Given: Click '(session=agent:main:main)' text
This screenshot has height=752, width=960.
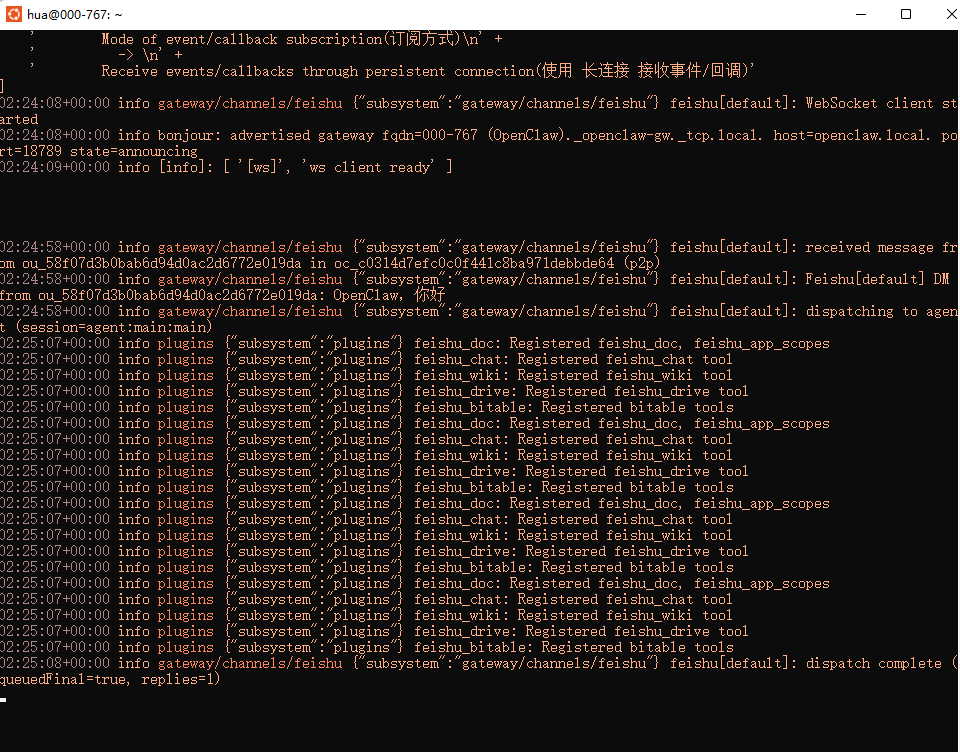Looking at the screenshot, I should coord(114,328).
